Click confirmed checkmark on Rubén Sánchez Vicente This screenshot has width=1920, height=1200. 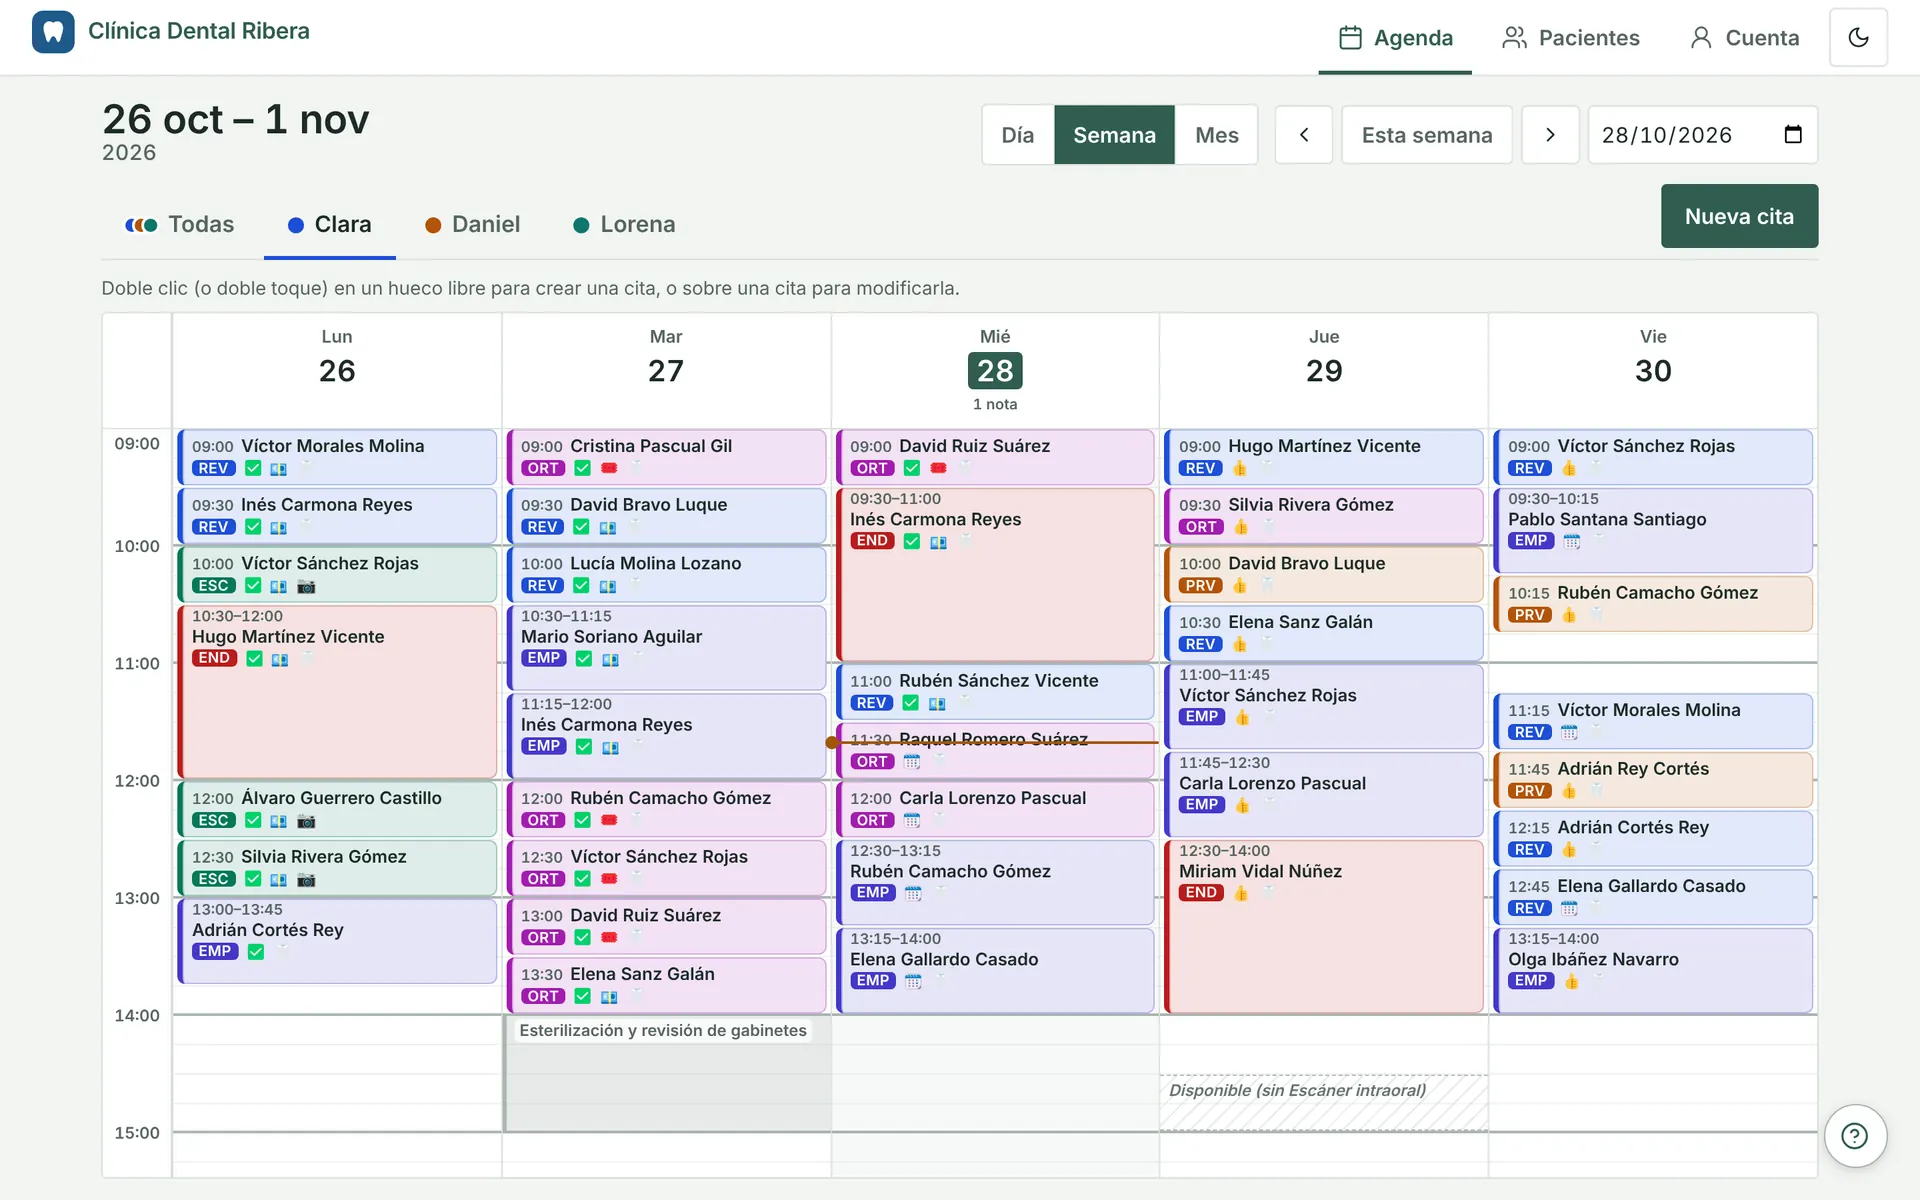pyautogui.click(x=910, y=703)
